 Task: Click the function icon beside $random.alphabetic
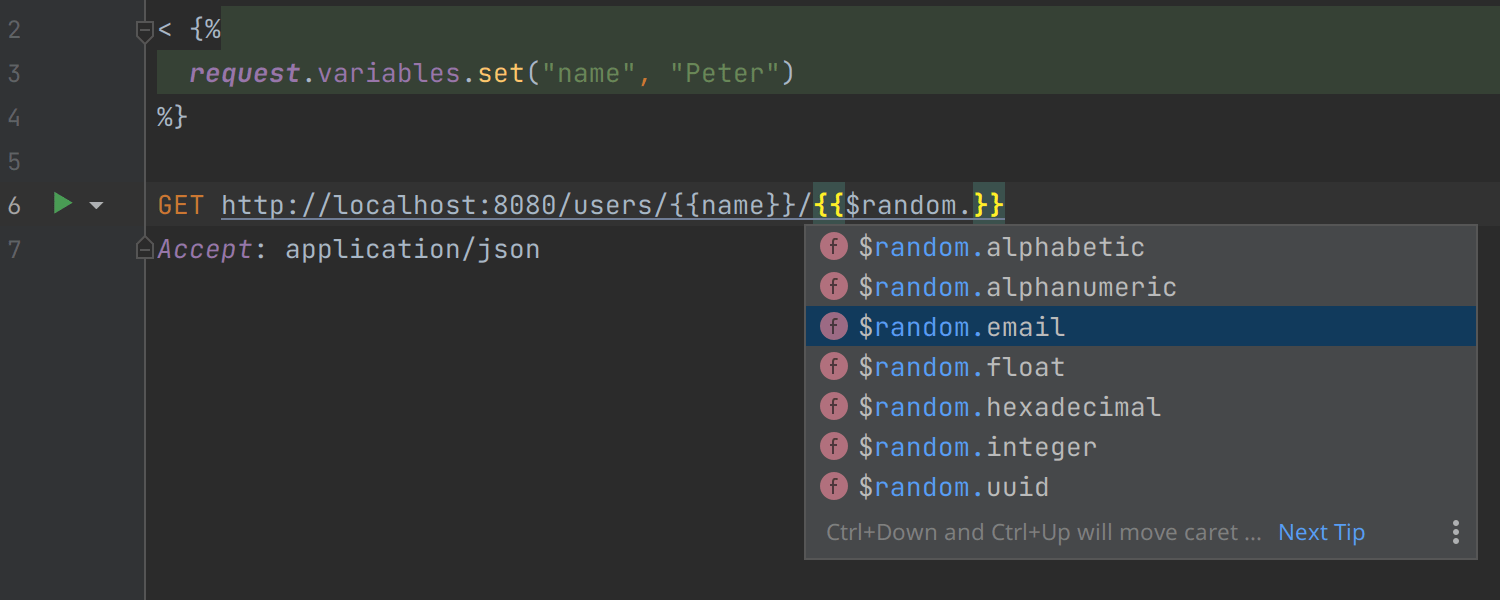833,247
